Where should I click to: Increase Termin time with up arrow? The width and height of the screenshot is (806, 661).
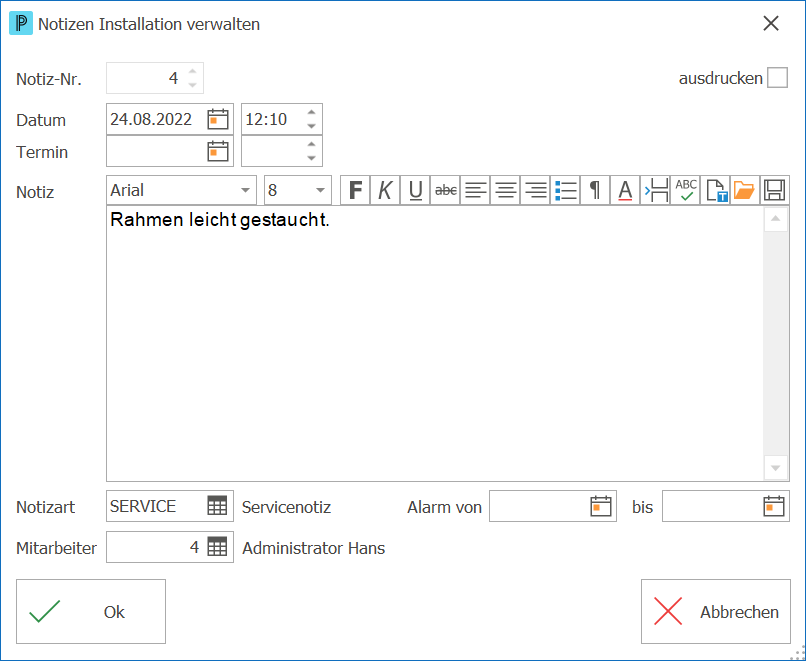312,144
